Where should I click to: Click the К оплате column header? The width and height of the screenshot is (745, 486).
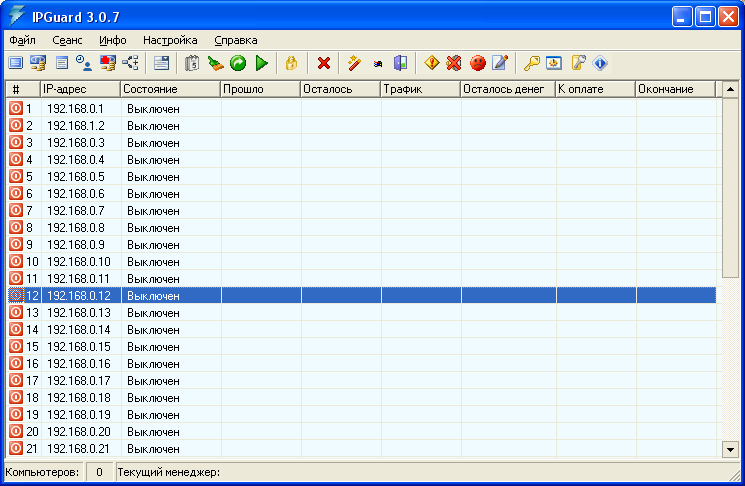[x=595, y=89]
